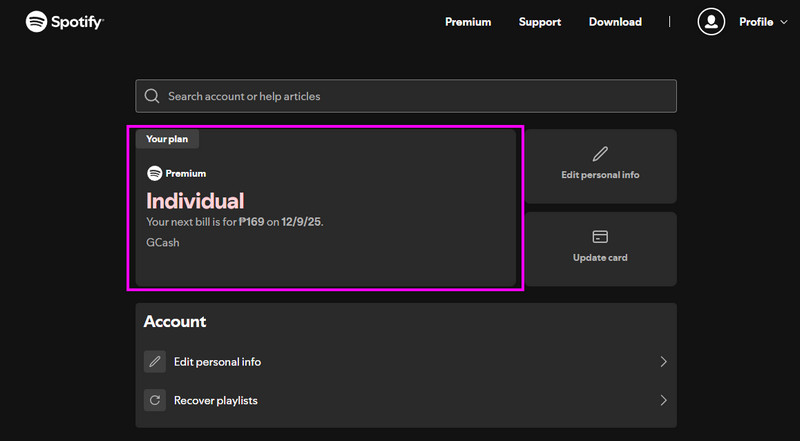Click the Profile label in the header
The height and width of the screenshot is (441, 800).
(x=755, y=22)
